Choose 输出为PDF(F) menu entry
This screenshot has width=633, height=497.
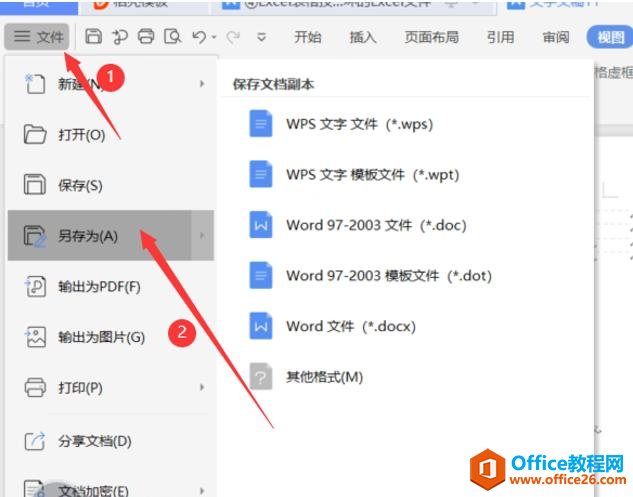click(111, 287)
